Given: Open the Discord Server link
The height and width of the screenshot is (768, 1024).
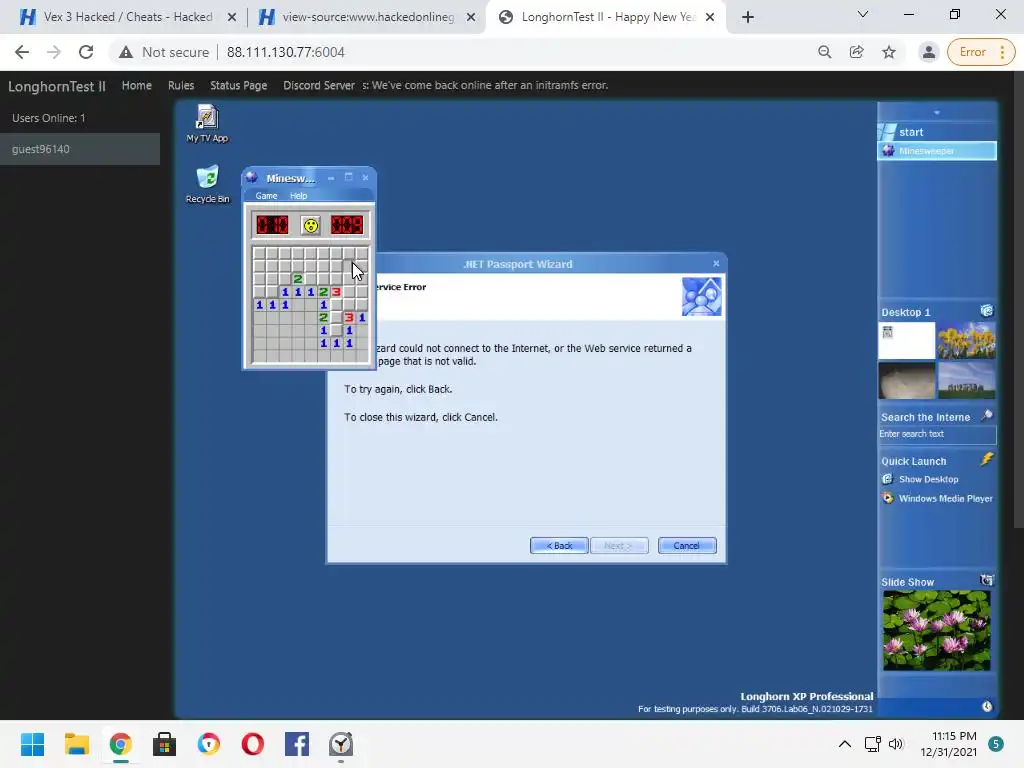Looking at the screenshot, I should 319,86.
